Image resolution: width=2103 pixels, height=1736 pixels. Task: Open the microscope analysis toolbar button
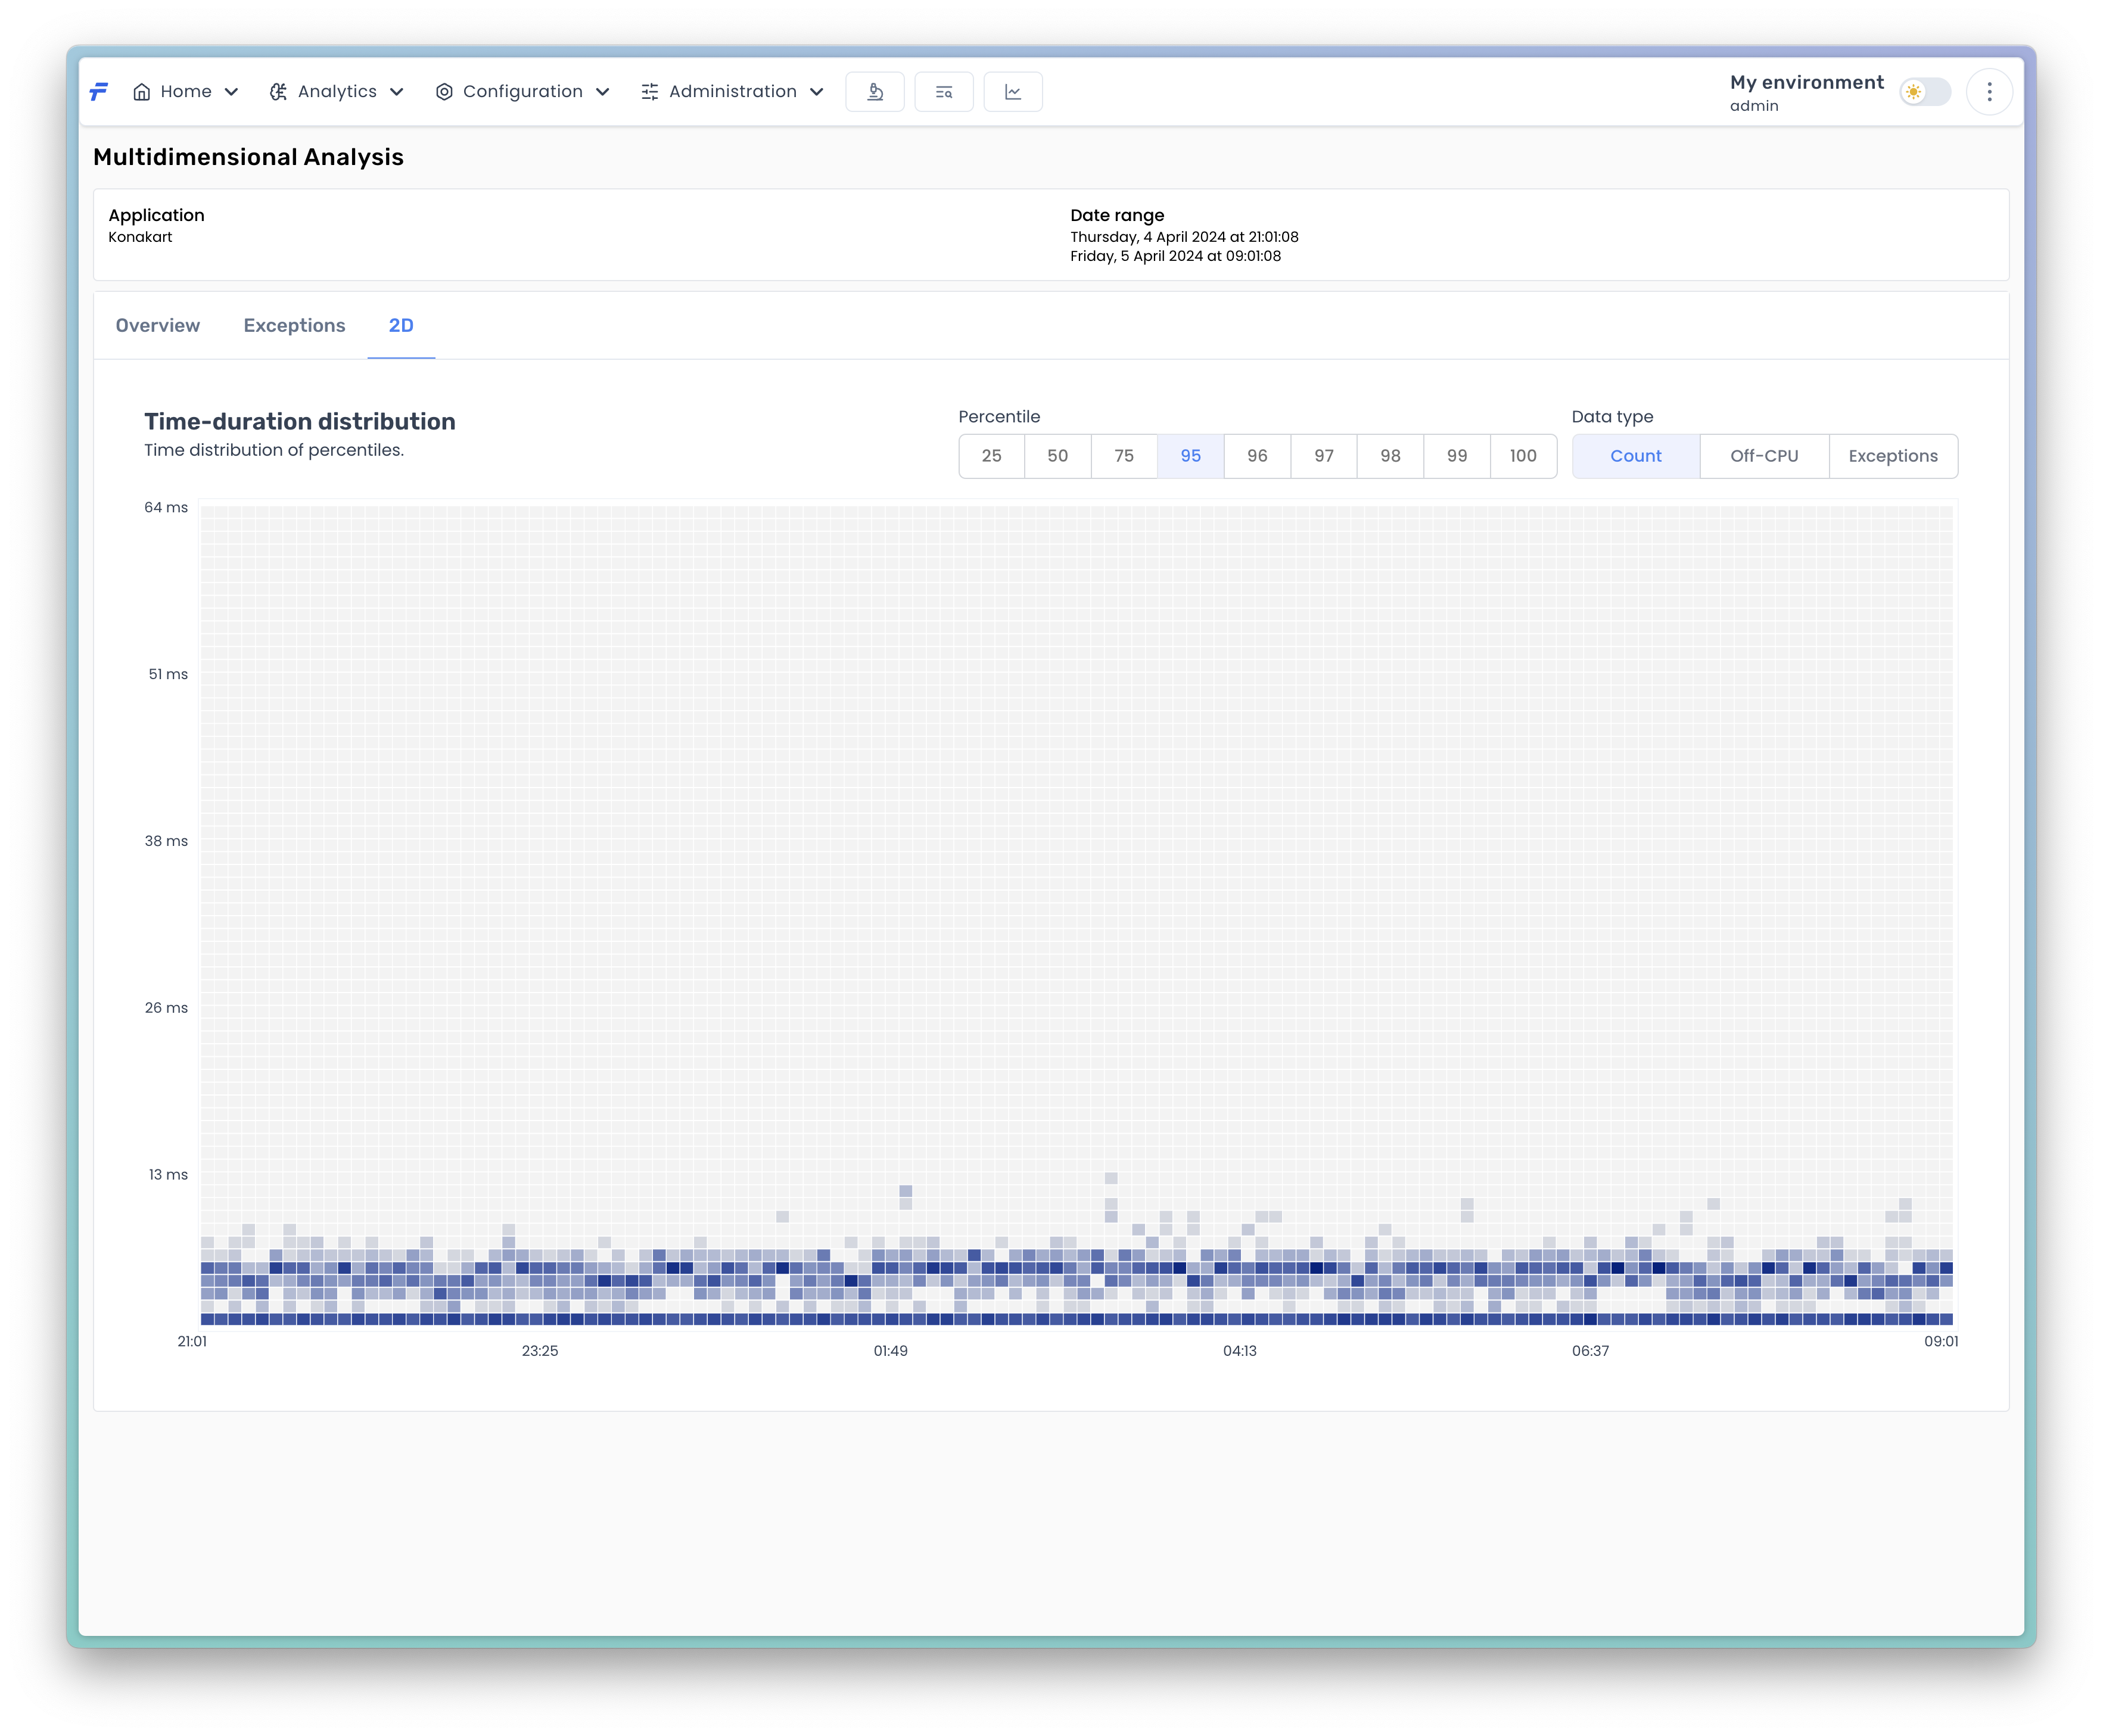click(875, 92)
